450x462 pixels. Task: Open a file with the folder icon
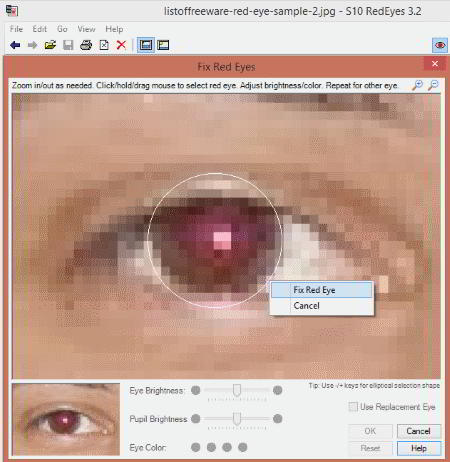pyautogui.click(x=50, y=45)
